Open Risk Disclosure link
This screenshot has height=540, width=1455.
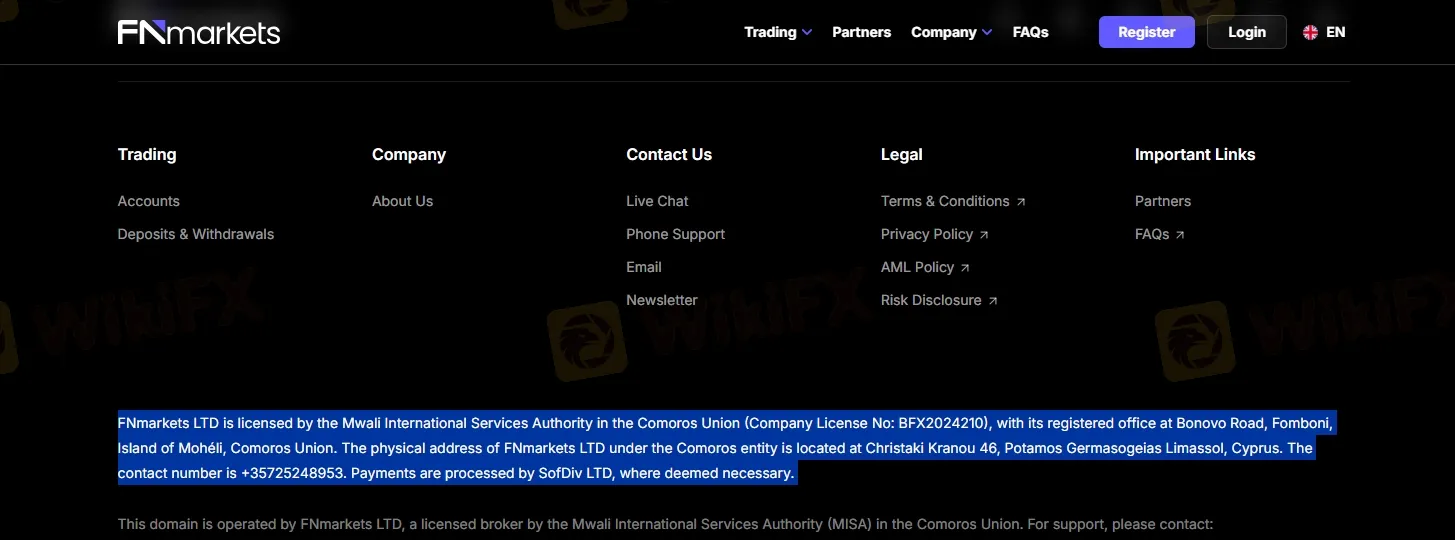[x=931, y=300]
